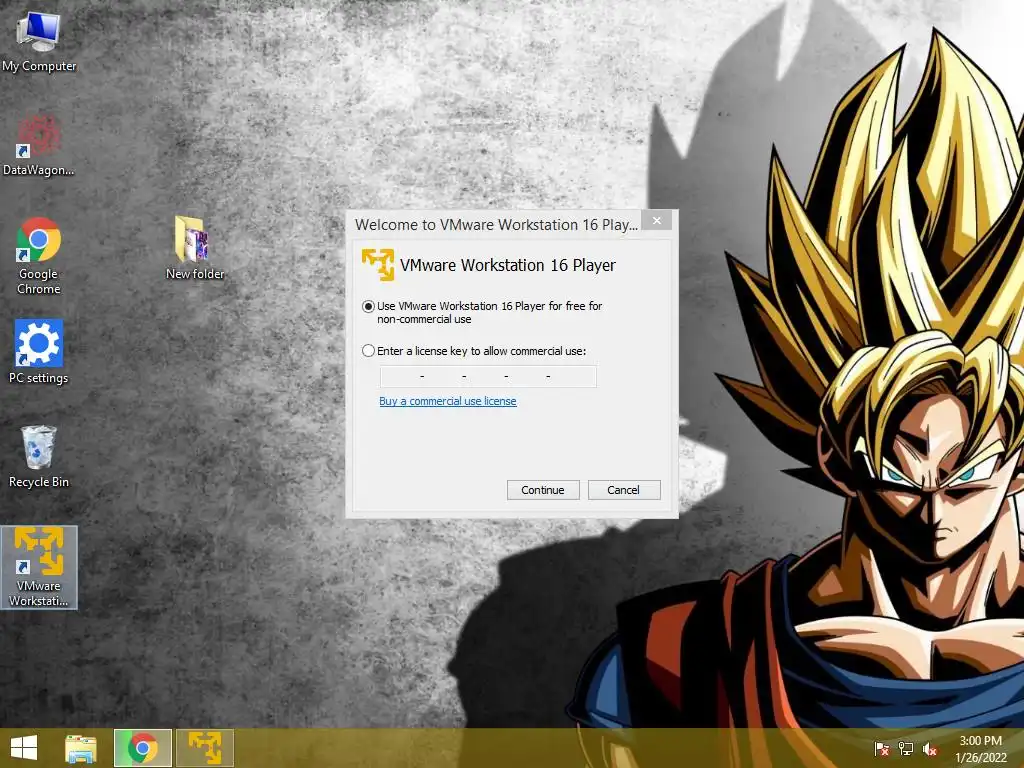The width and height of the screenshot is (1024, 768).
Task: Switch to Chrome in the taskbar
Action: coord(143,748)
